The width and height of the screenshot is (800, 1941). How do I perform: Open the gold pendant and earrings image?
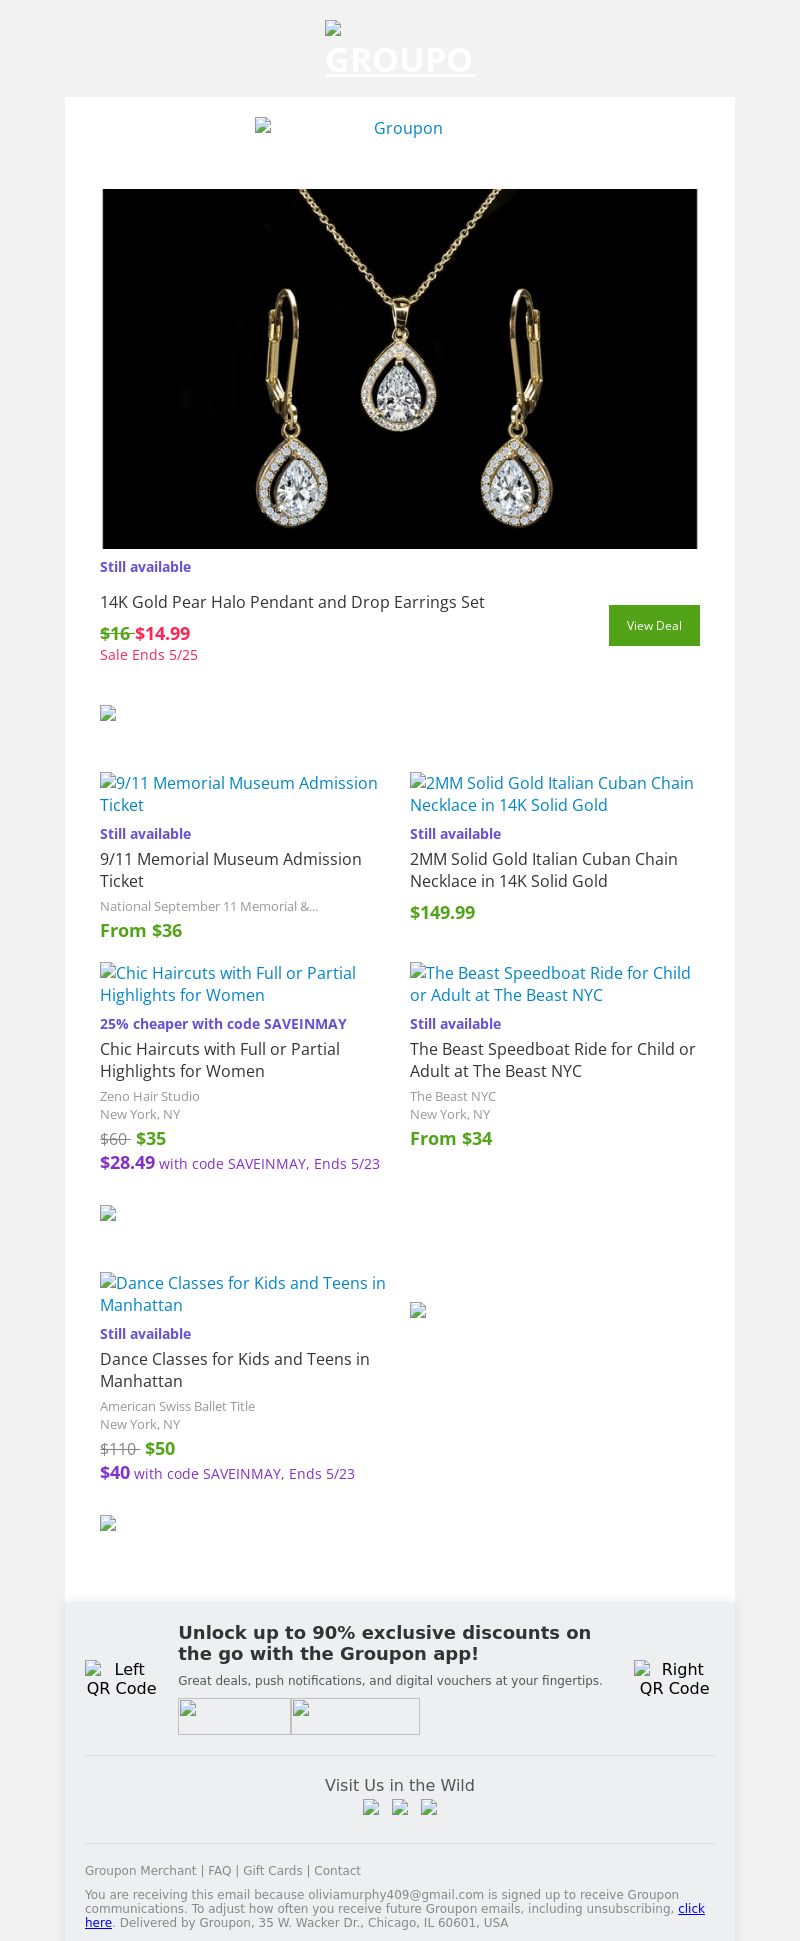[400, 369]
